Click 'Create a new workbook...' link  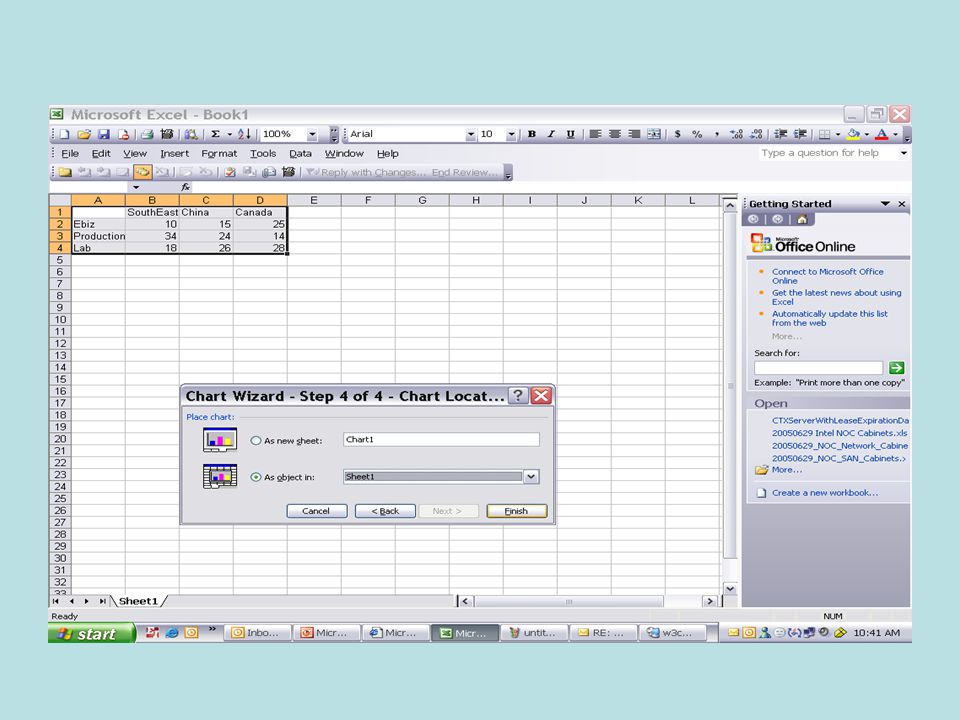click(x=824, y=493)
